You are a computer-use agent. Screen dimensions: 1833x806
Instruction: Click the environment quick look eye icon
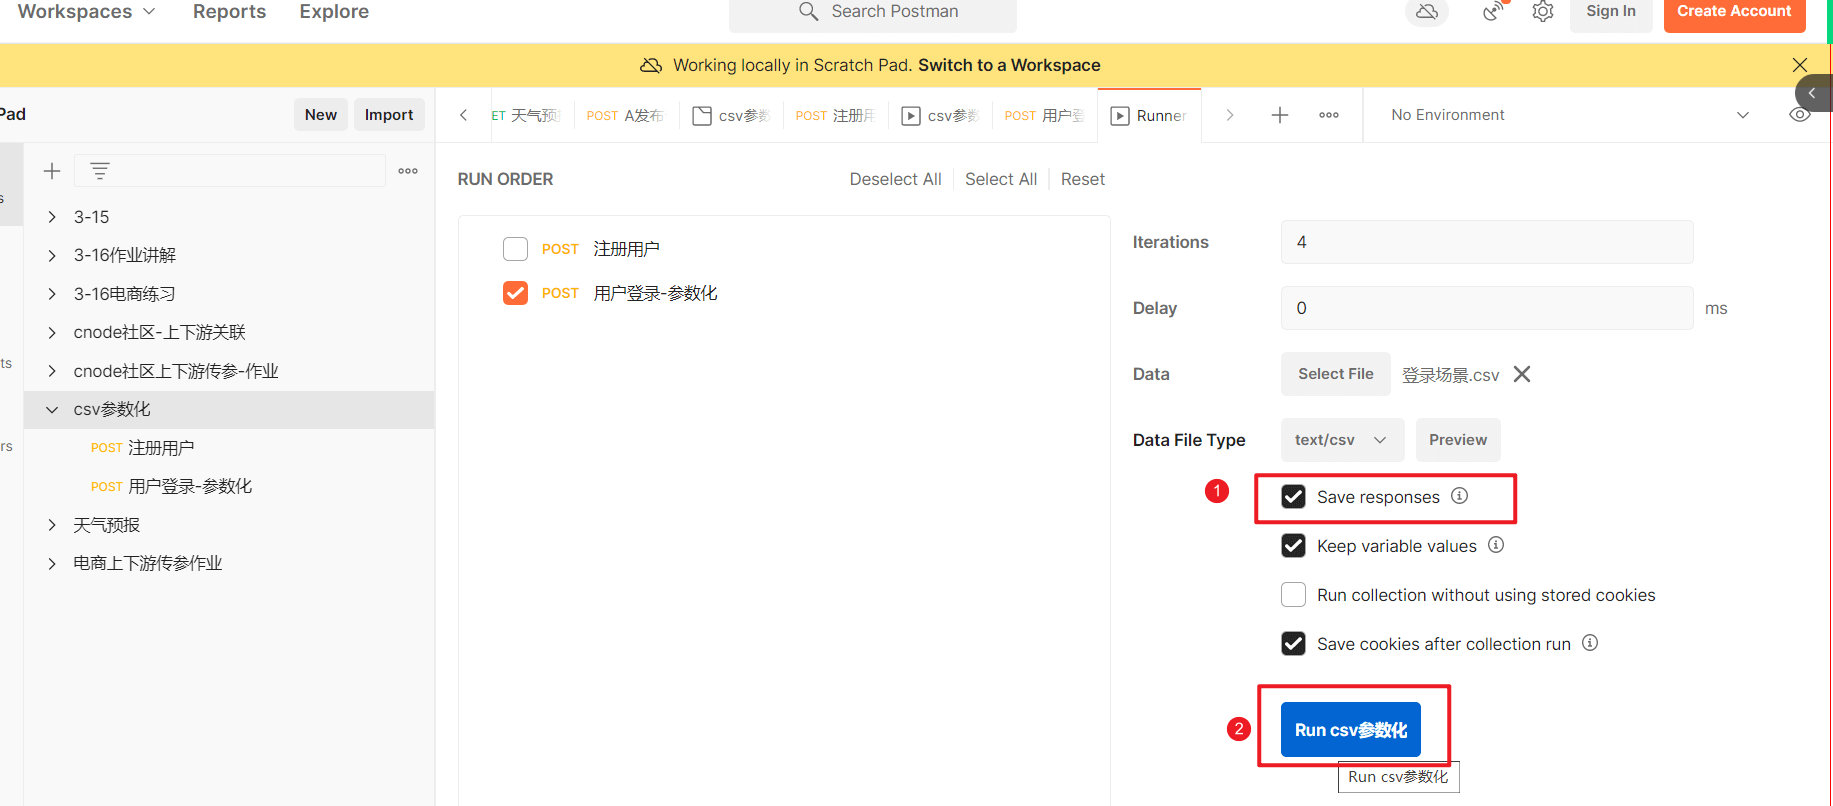tap(1799, 115)
